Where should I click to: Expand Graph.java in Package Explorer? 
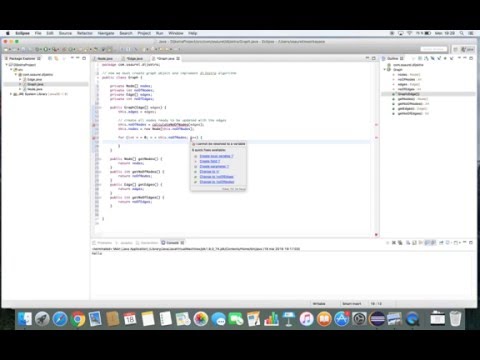(x=20, y=84)
